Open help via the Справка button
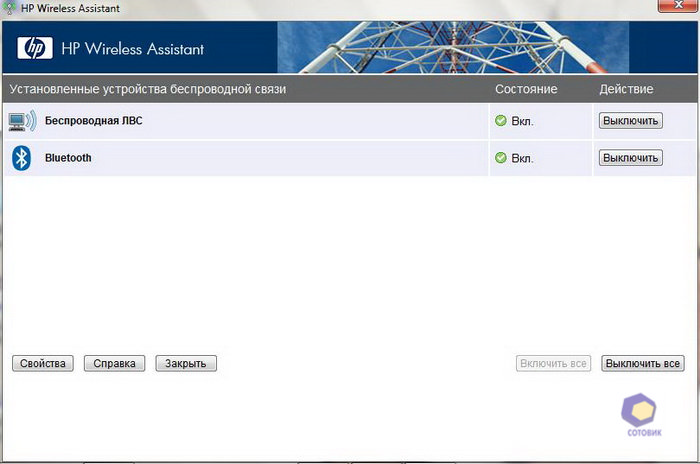 (115, 363)
